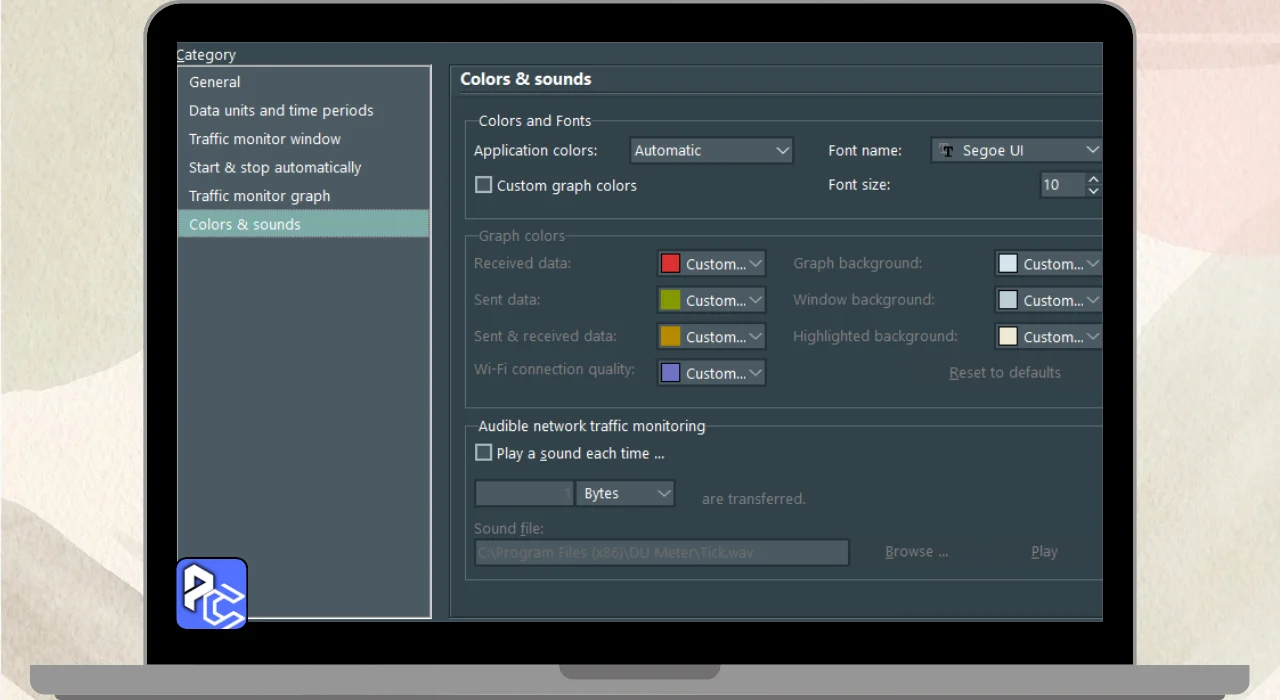Select General in the category list
Screen dimensions: 1280x700
[x=215, y=82]
